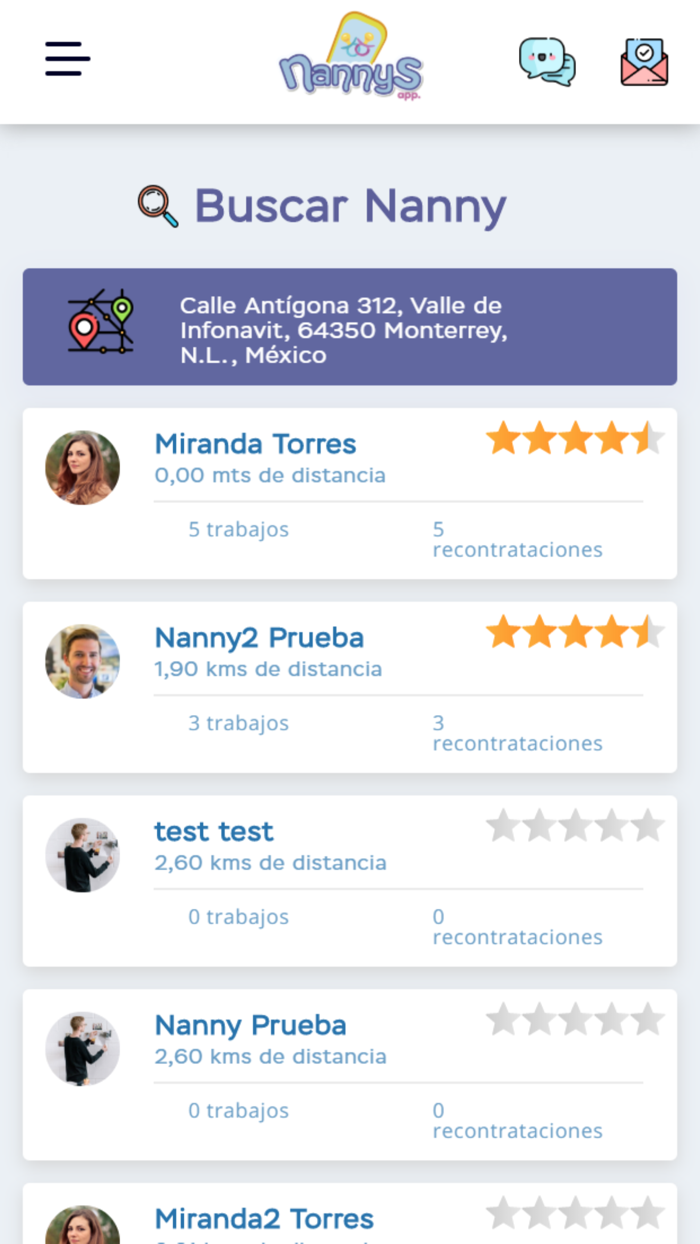Expand the Nanny2 Prueba card

coord(350,687)
